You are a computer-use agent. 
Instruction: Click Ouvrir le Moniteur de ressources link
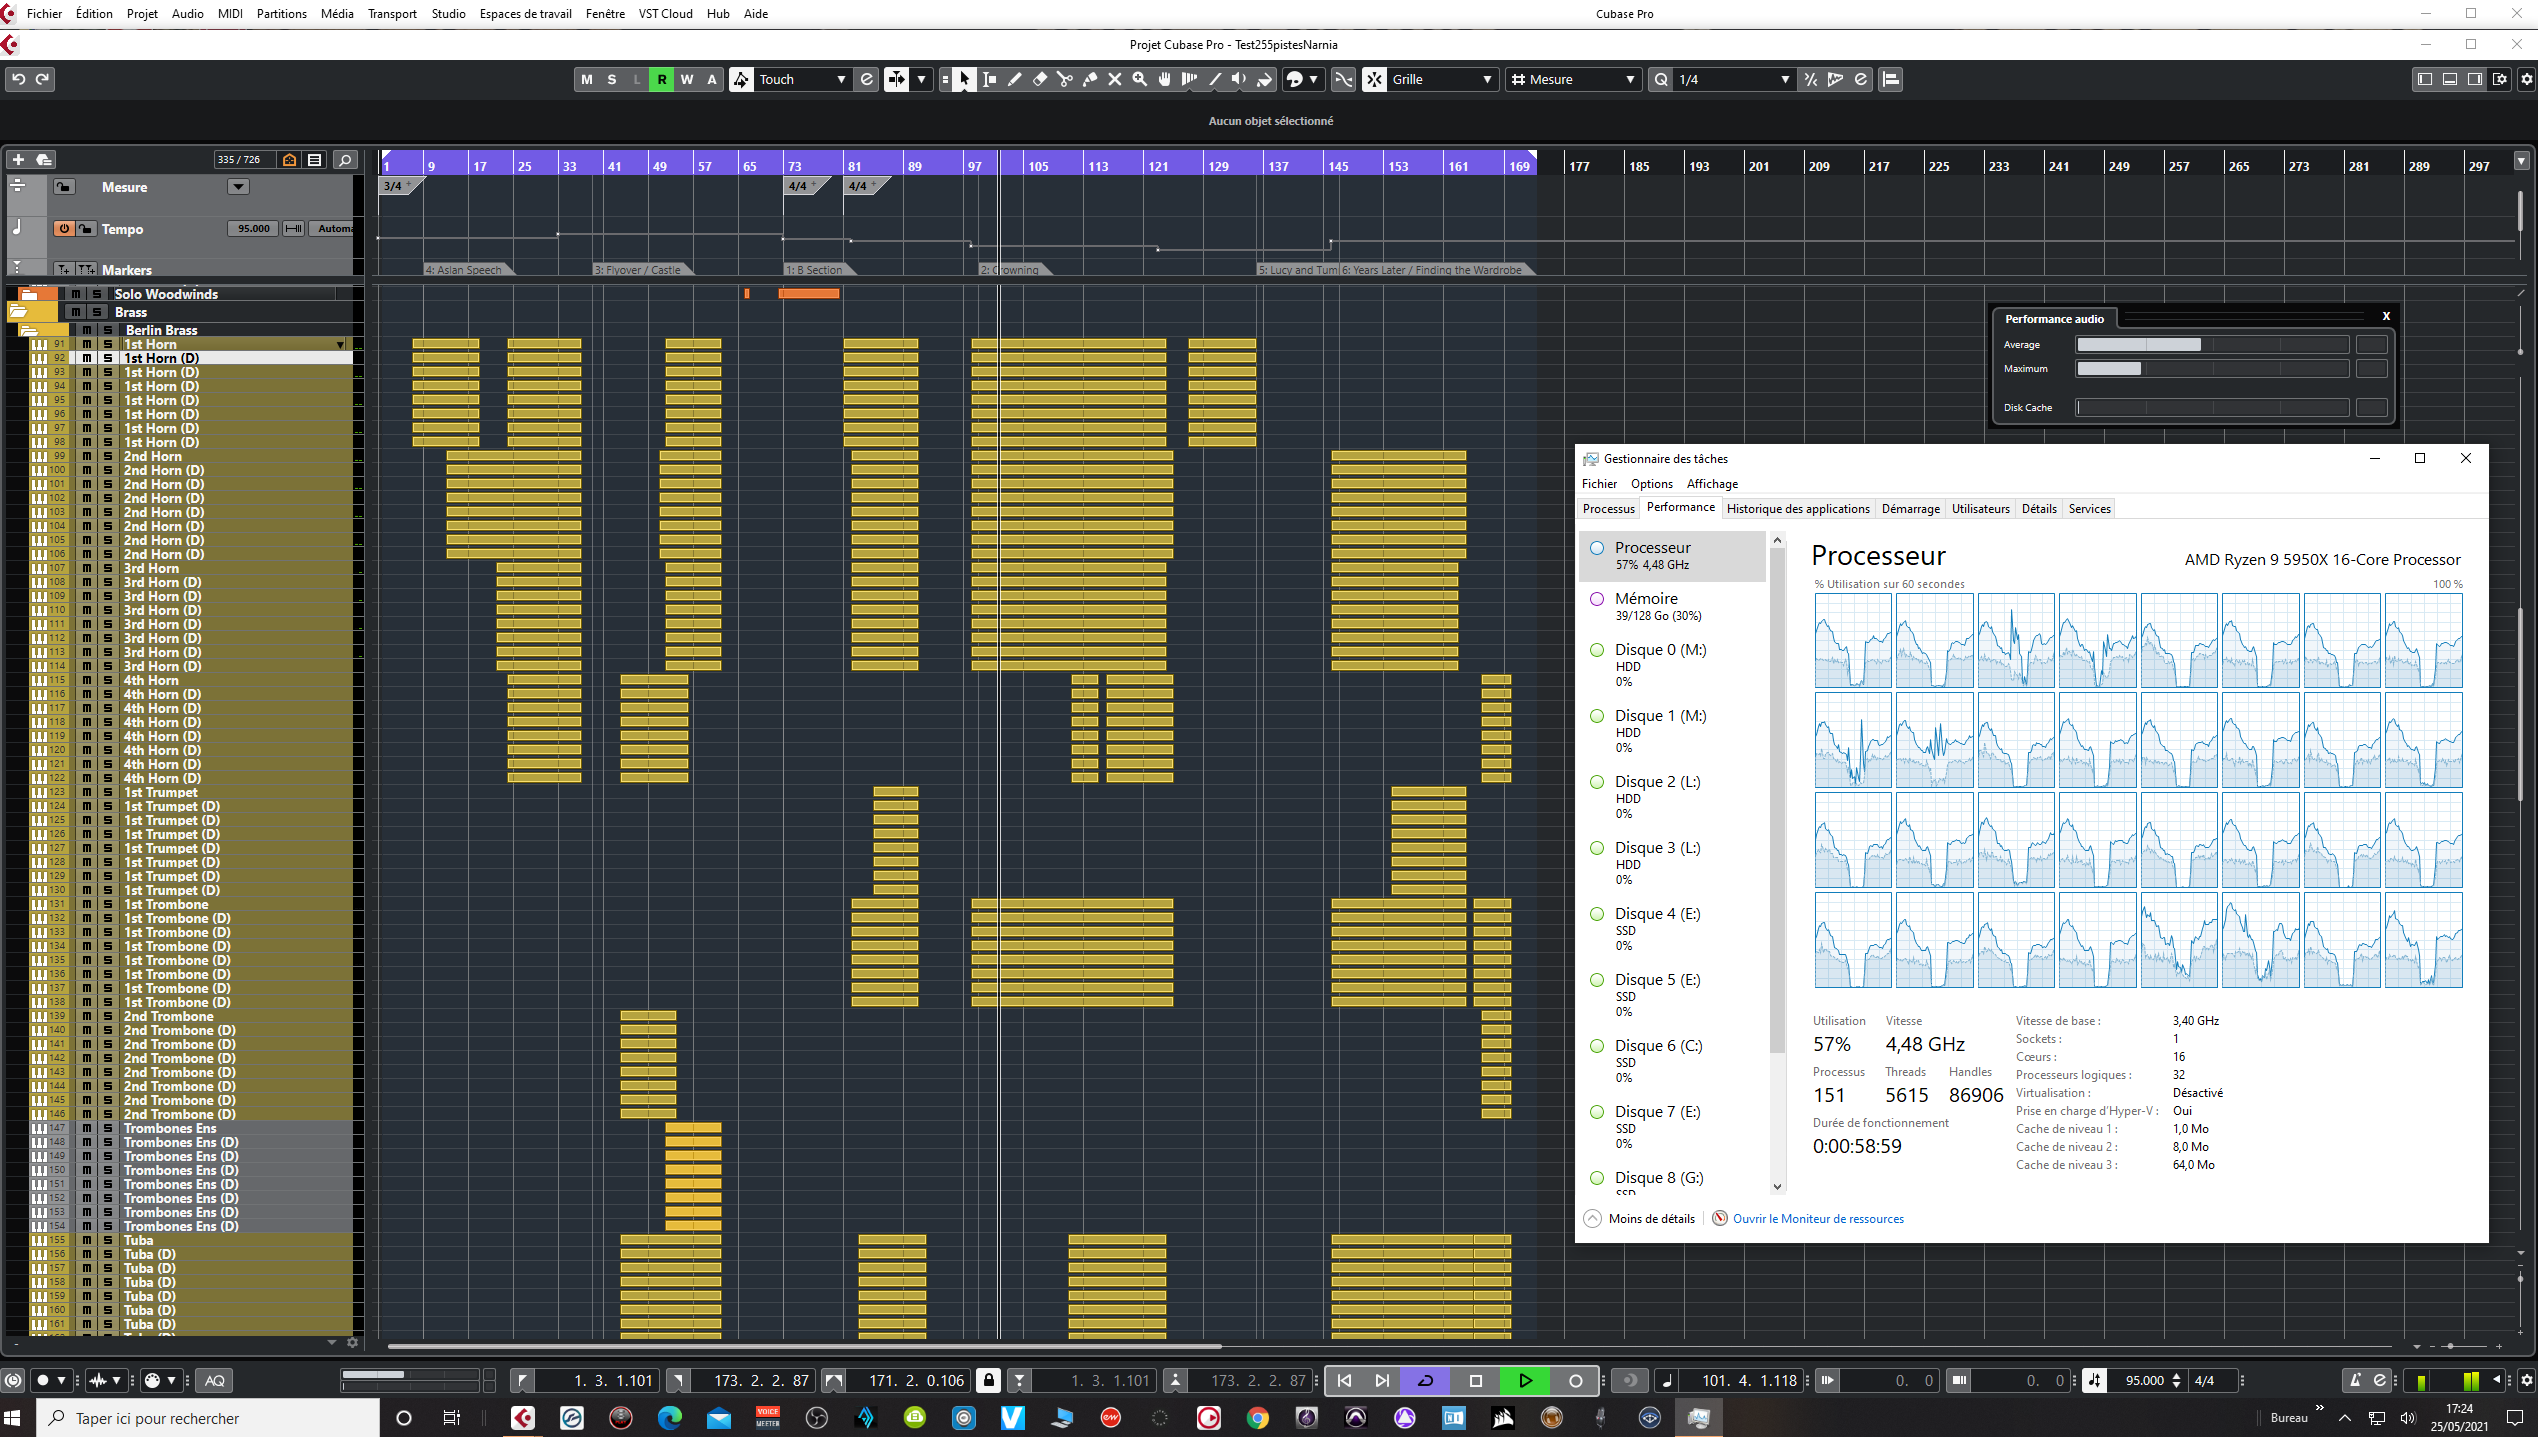pos(1817,1218)
